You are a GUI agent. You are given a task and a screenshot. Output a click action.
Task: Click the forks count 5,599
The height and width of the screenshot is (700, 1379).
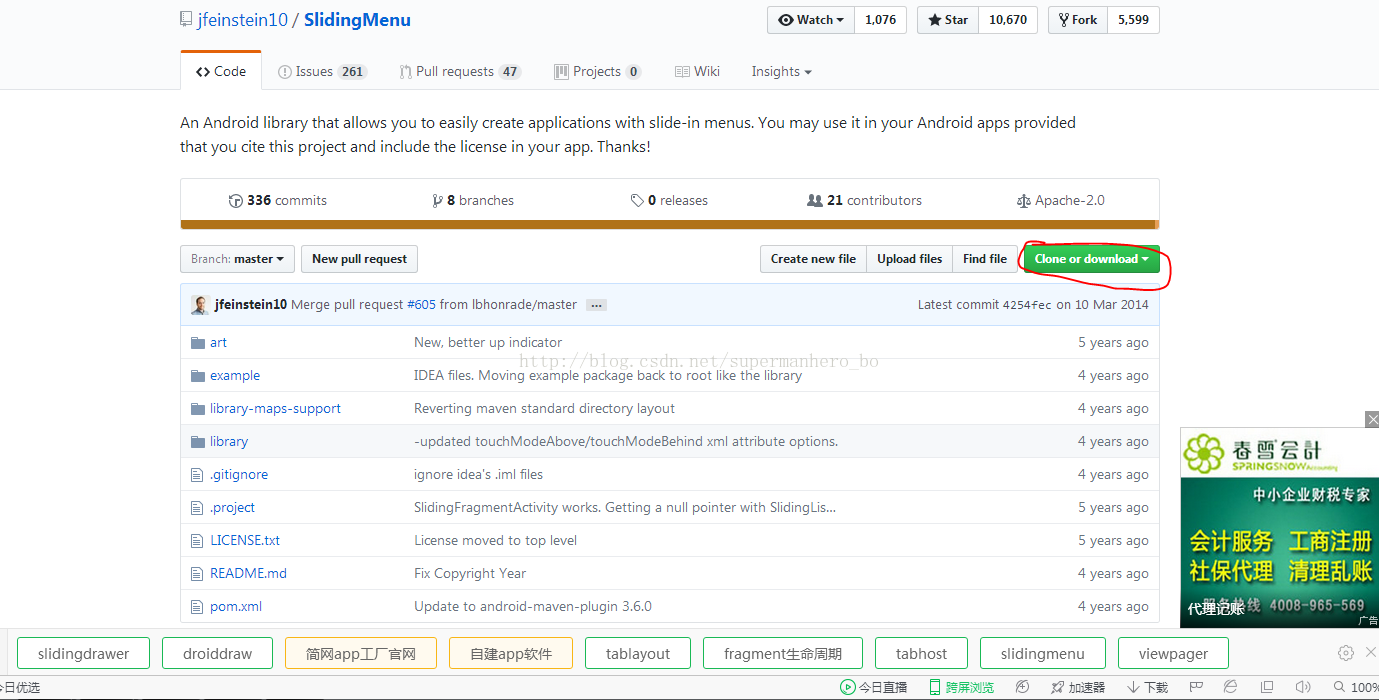[x=1134, y=20]
